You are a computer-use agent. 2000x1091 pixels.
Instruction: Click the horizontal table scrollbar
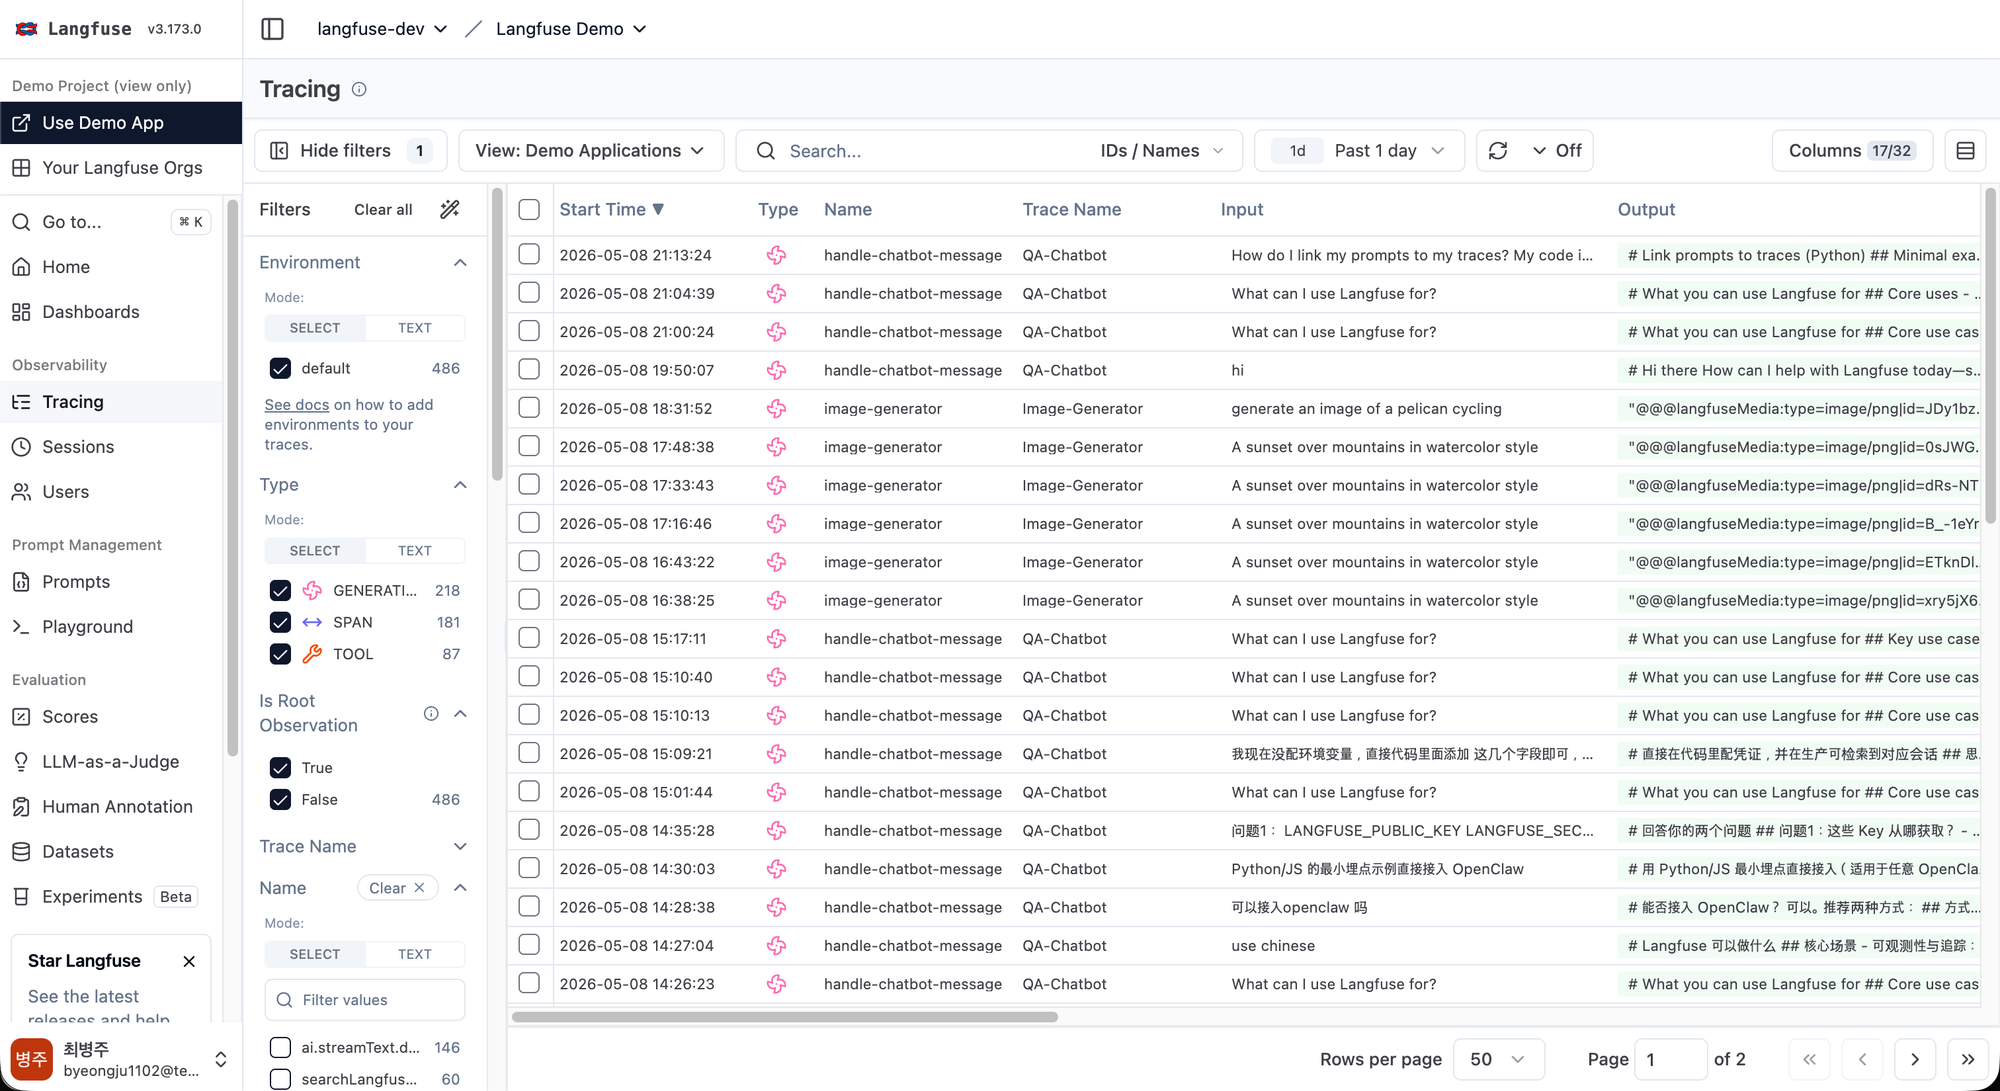click(785, 1016)
